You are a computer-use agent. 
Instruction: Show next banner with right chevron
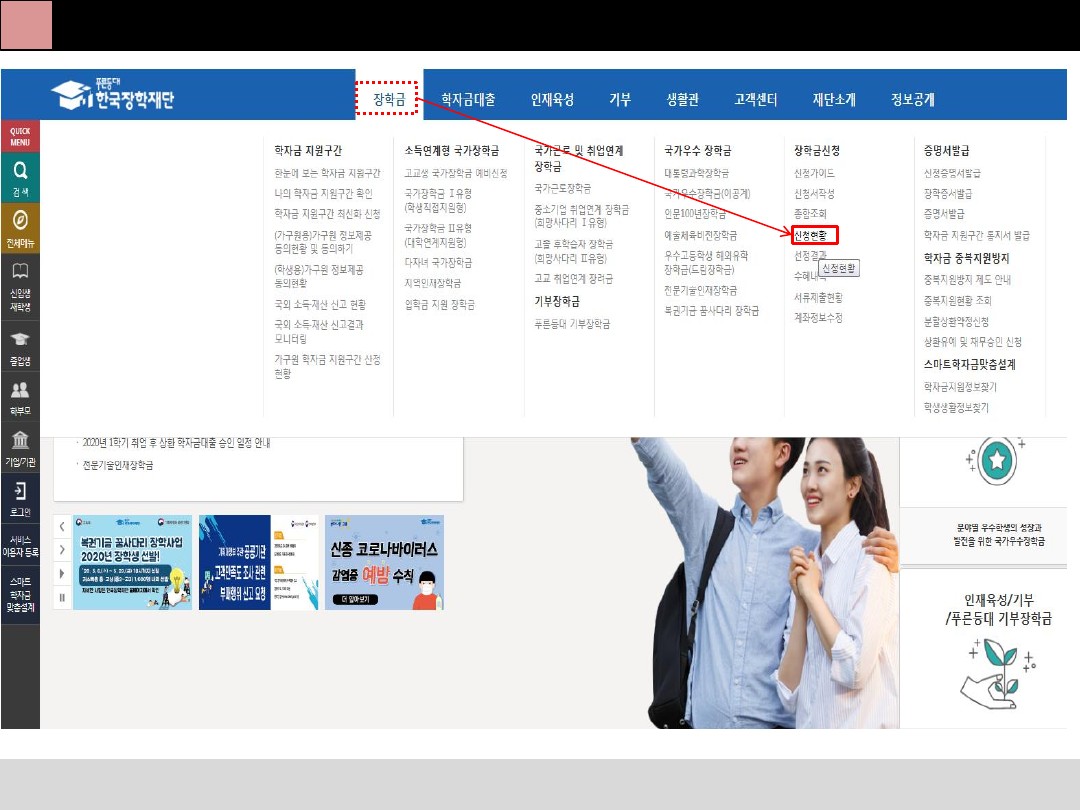pyautogui.click(x=62, y=549)
